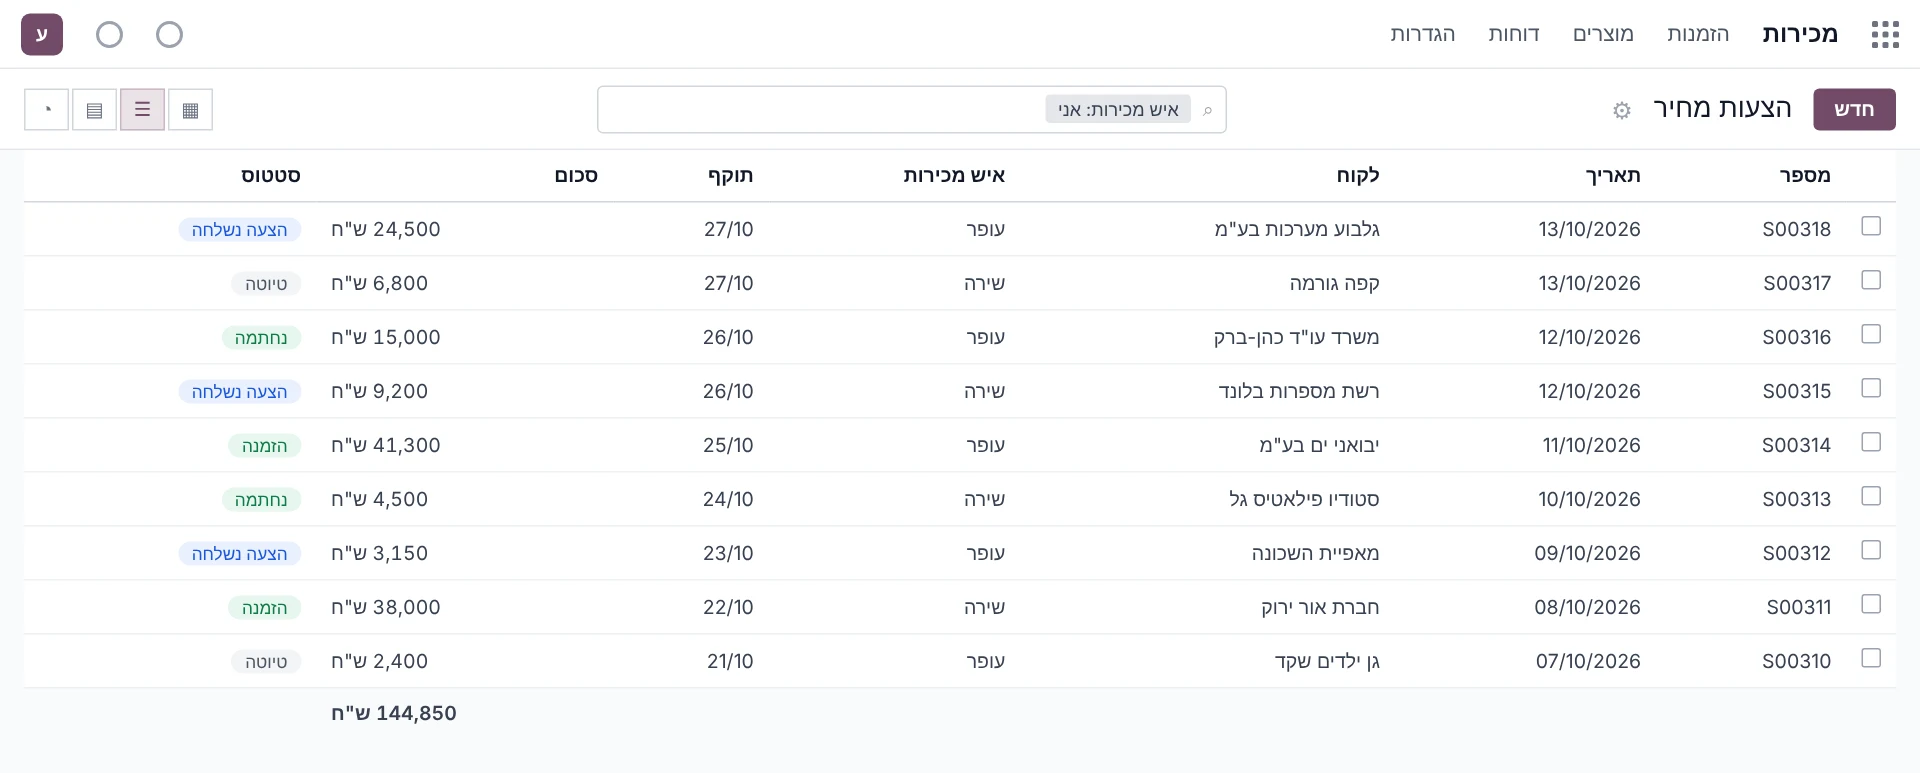The height and width of the screenshot is (773, 1920).
Task: Open the apps grid launcher icon
Action: pos(1884,35)
